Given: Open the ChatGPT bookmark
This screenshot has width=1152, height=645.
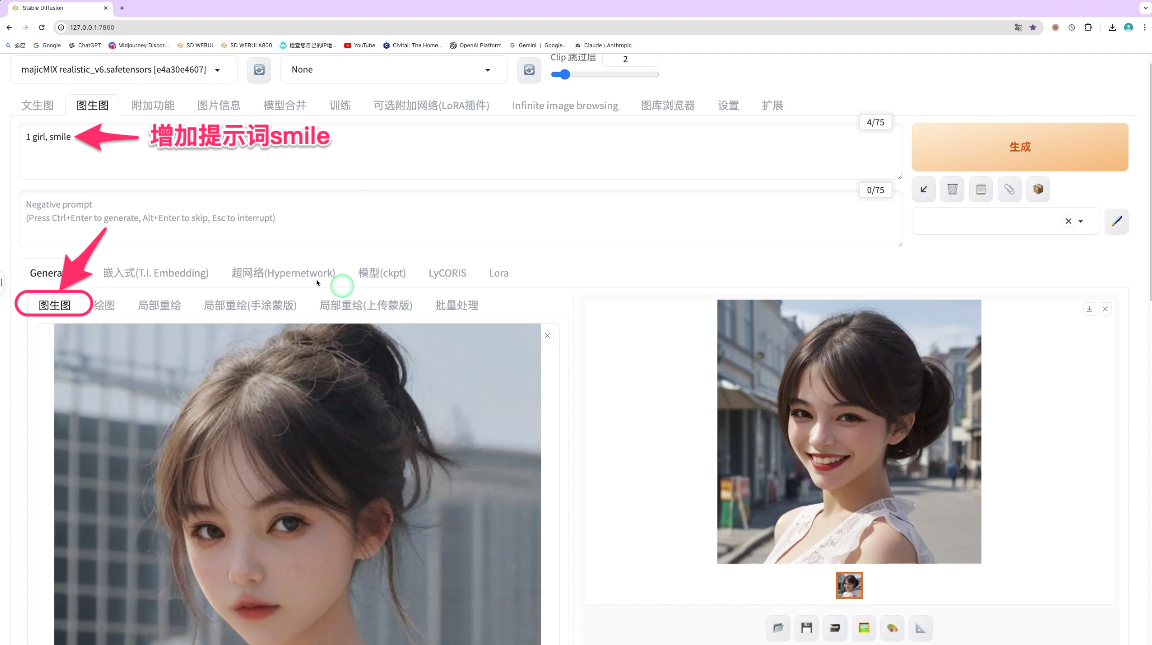Looking at the screenshot, I should click(85, 45).
